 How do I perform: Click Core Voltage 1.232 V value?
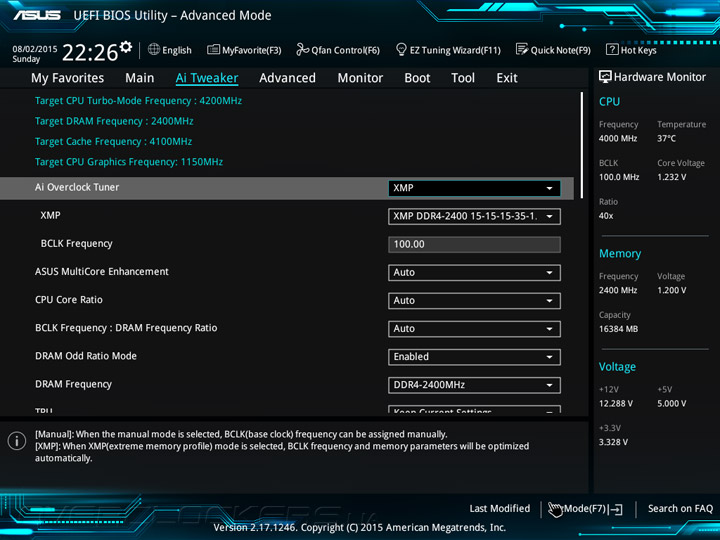click(671, 177)
